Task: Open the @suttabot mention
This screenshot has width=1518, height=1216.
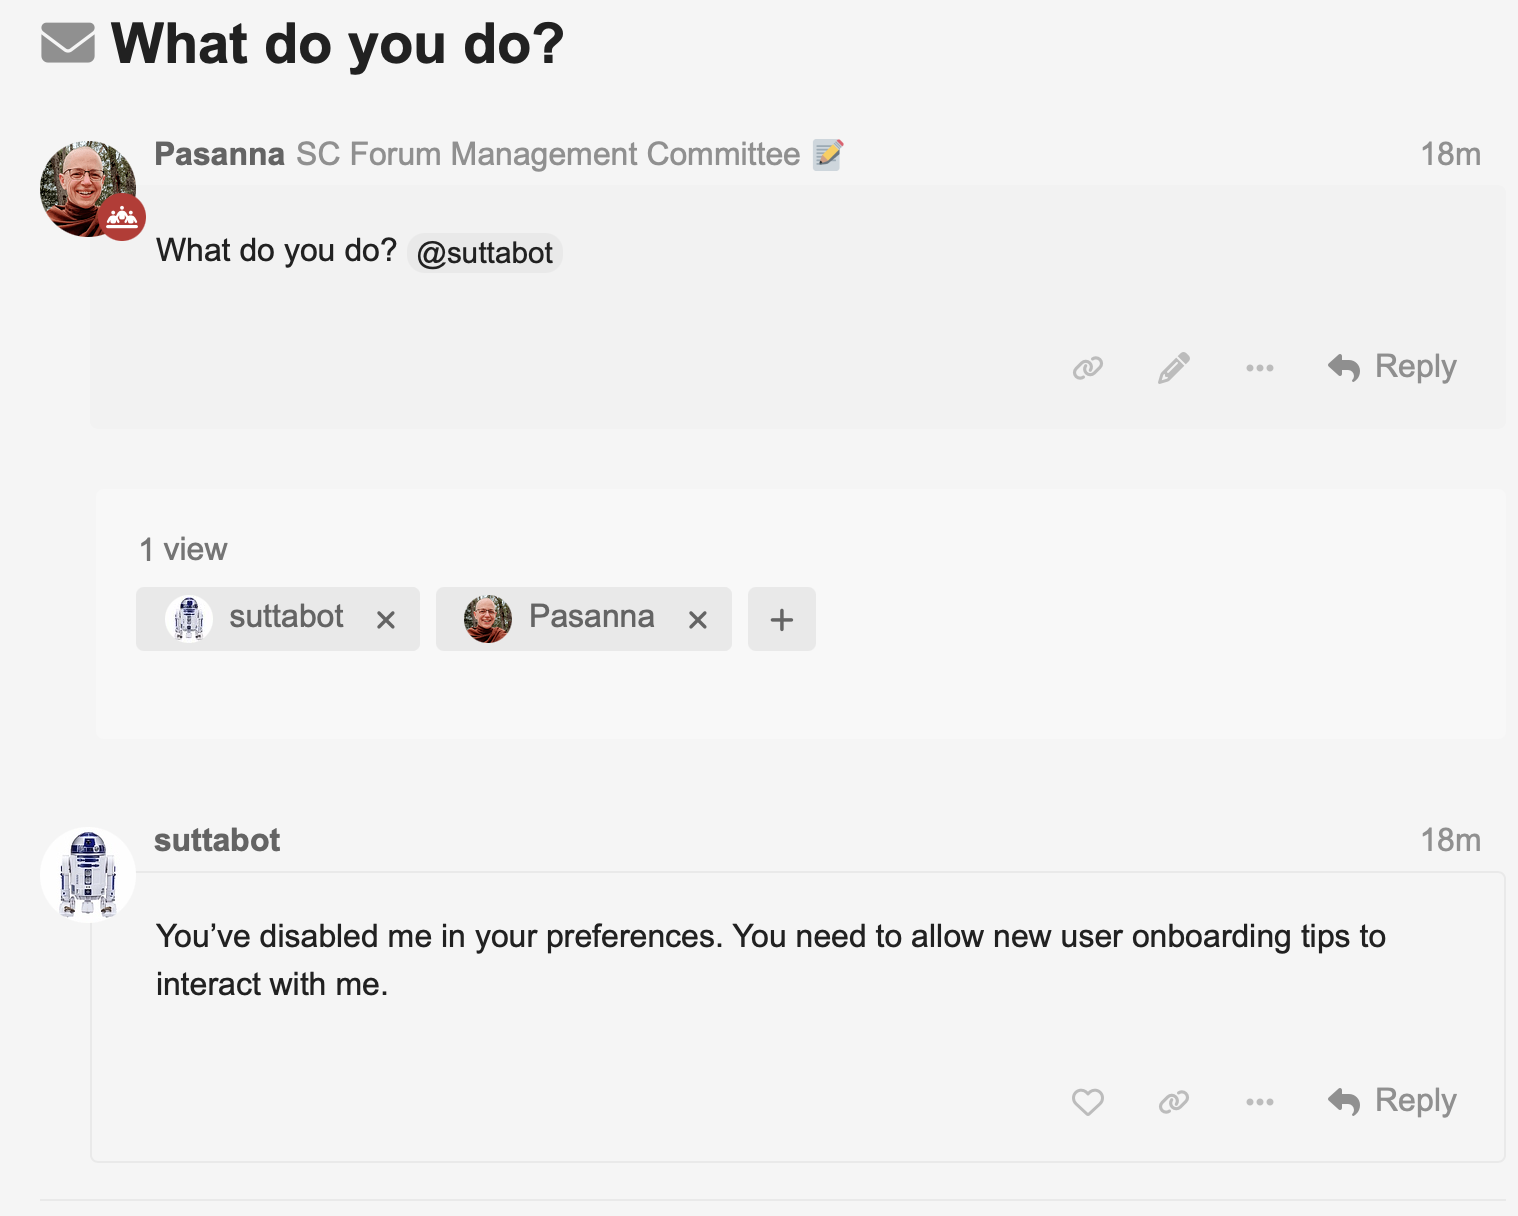Action: click(485, 253)
